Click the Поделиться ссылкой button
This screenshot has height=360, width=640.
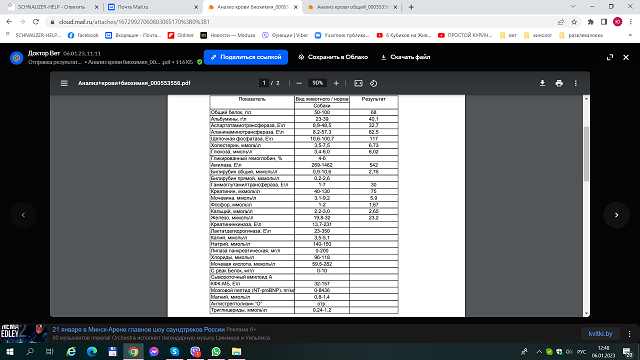246,57
